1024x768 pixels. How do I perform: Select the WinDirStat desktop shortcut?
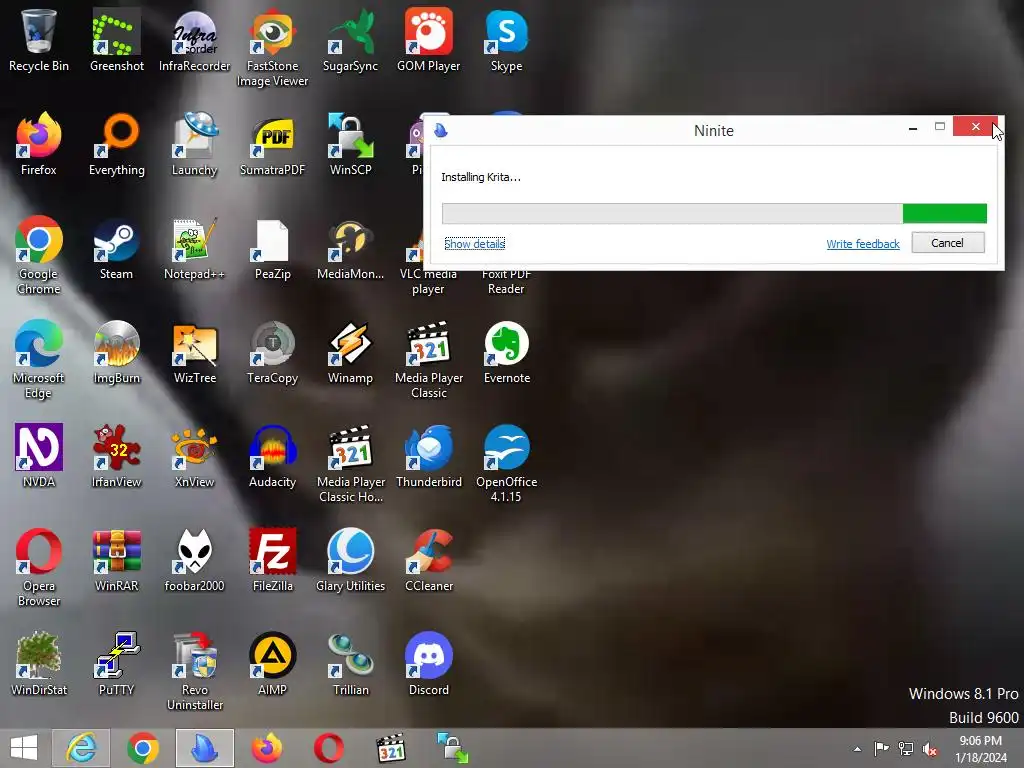(x=39, y=664)
